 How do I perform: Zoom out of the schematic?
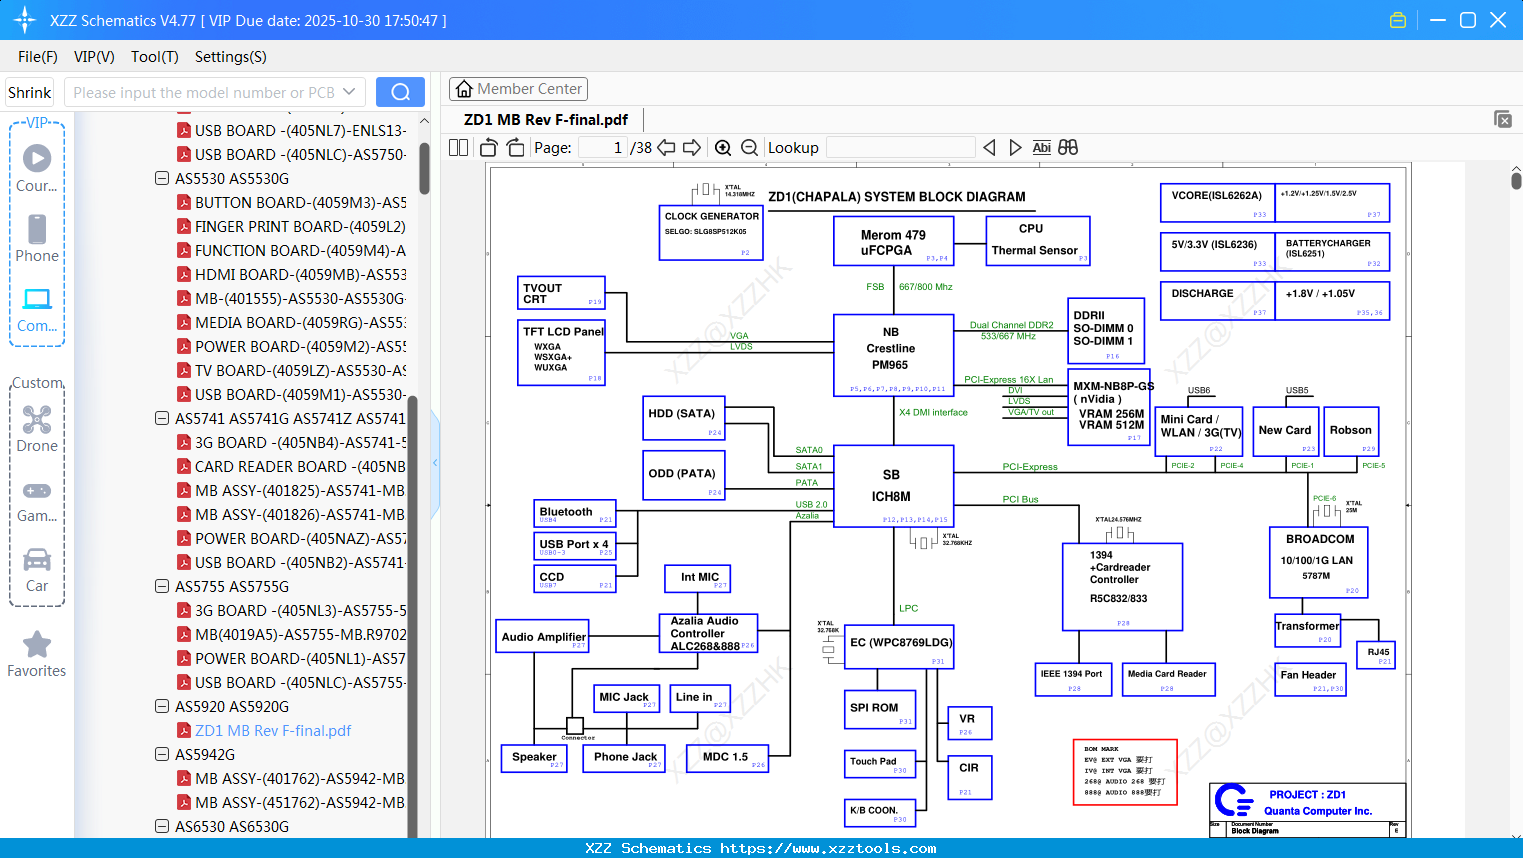pos(749,148)
